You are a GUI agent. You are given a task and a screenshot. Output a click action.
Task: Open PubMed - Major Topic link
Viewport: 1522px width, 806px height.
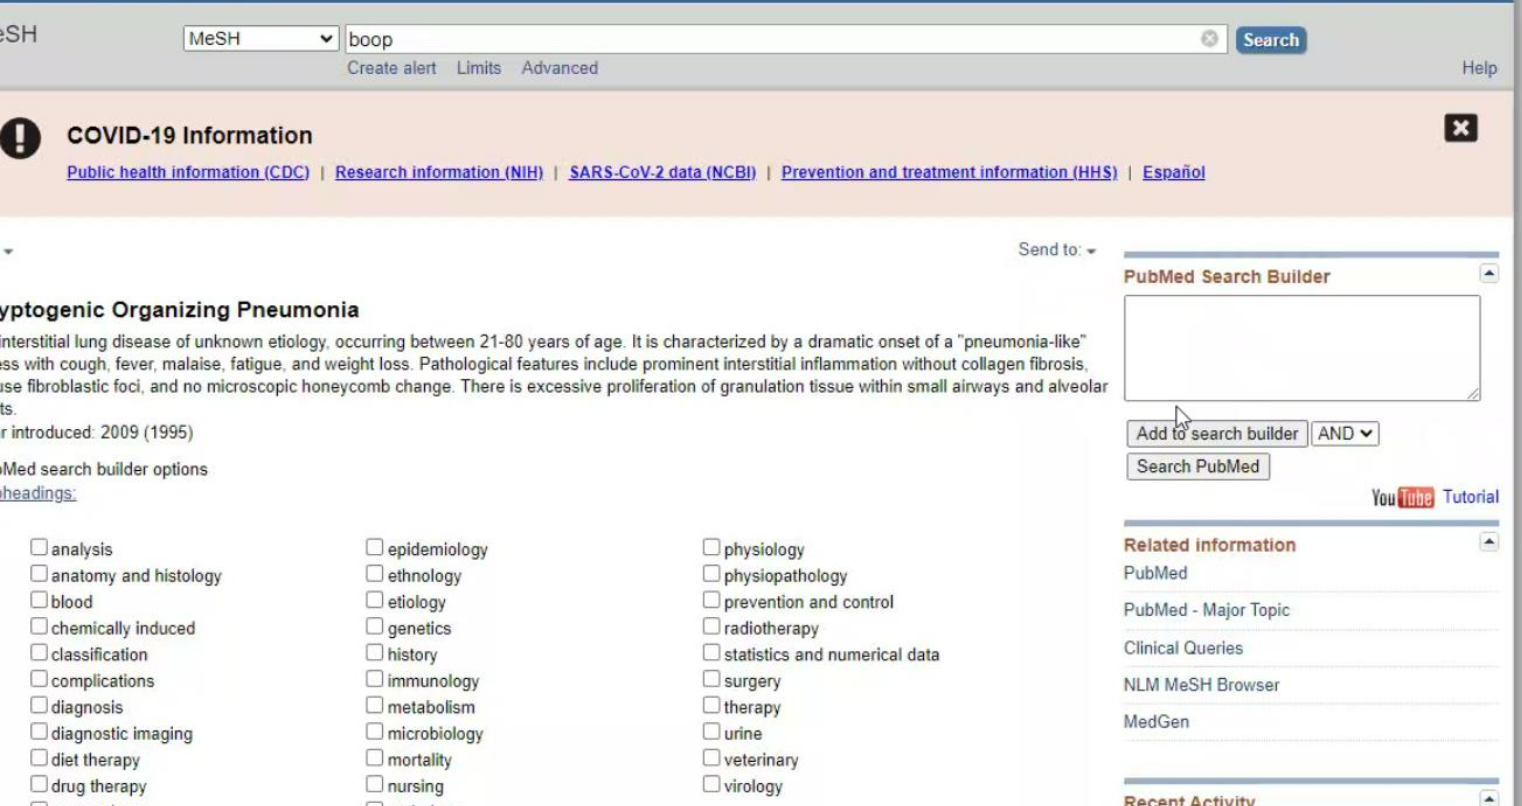tap(1207, 610)
